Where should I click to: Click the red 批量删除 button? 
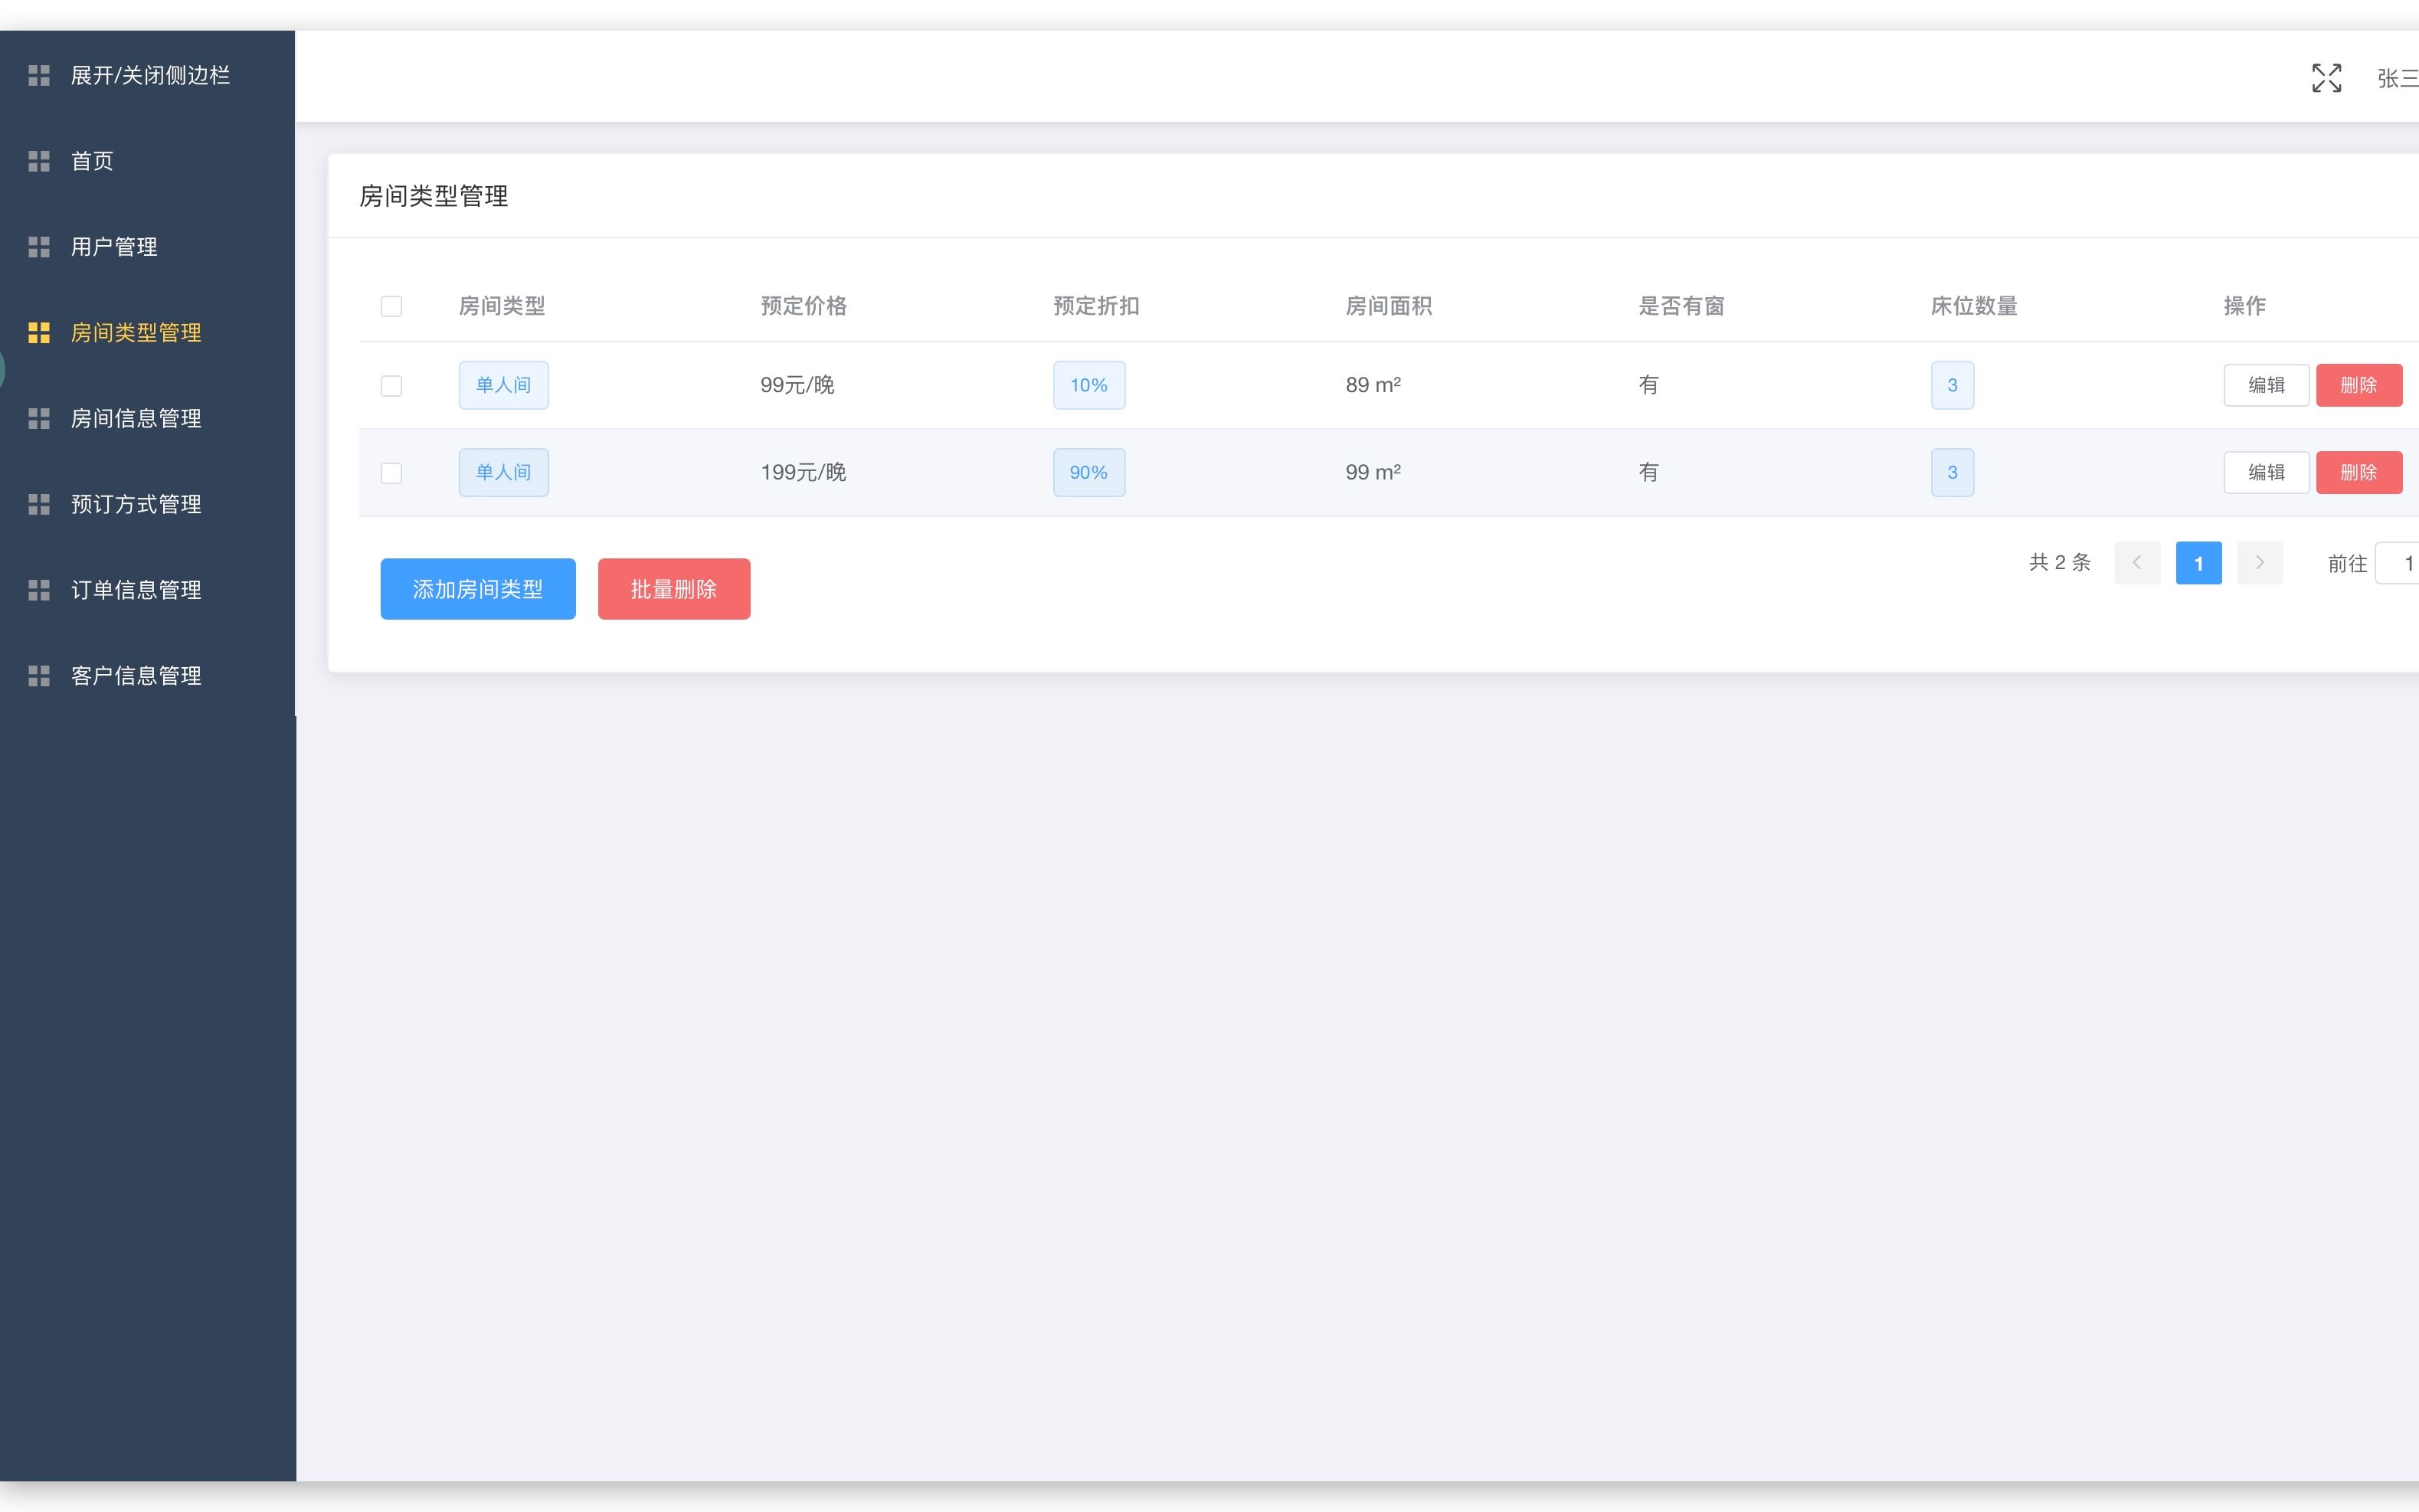point(674,589)
